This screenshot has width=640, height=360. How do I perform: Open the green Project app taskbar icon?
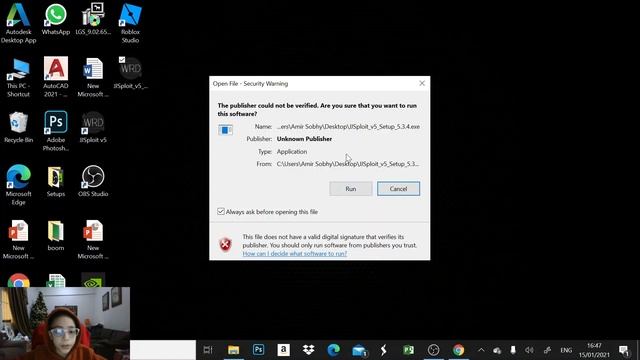[408, 350]
